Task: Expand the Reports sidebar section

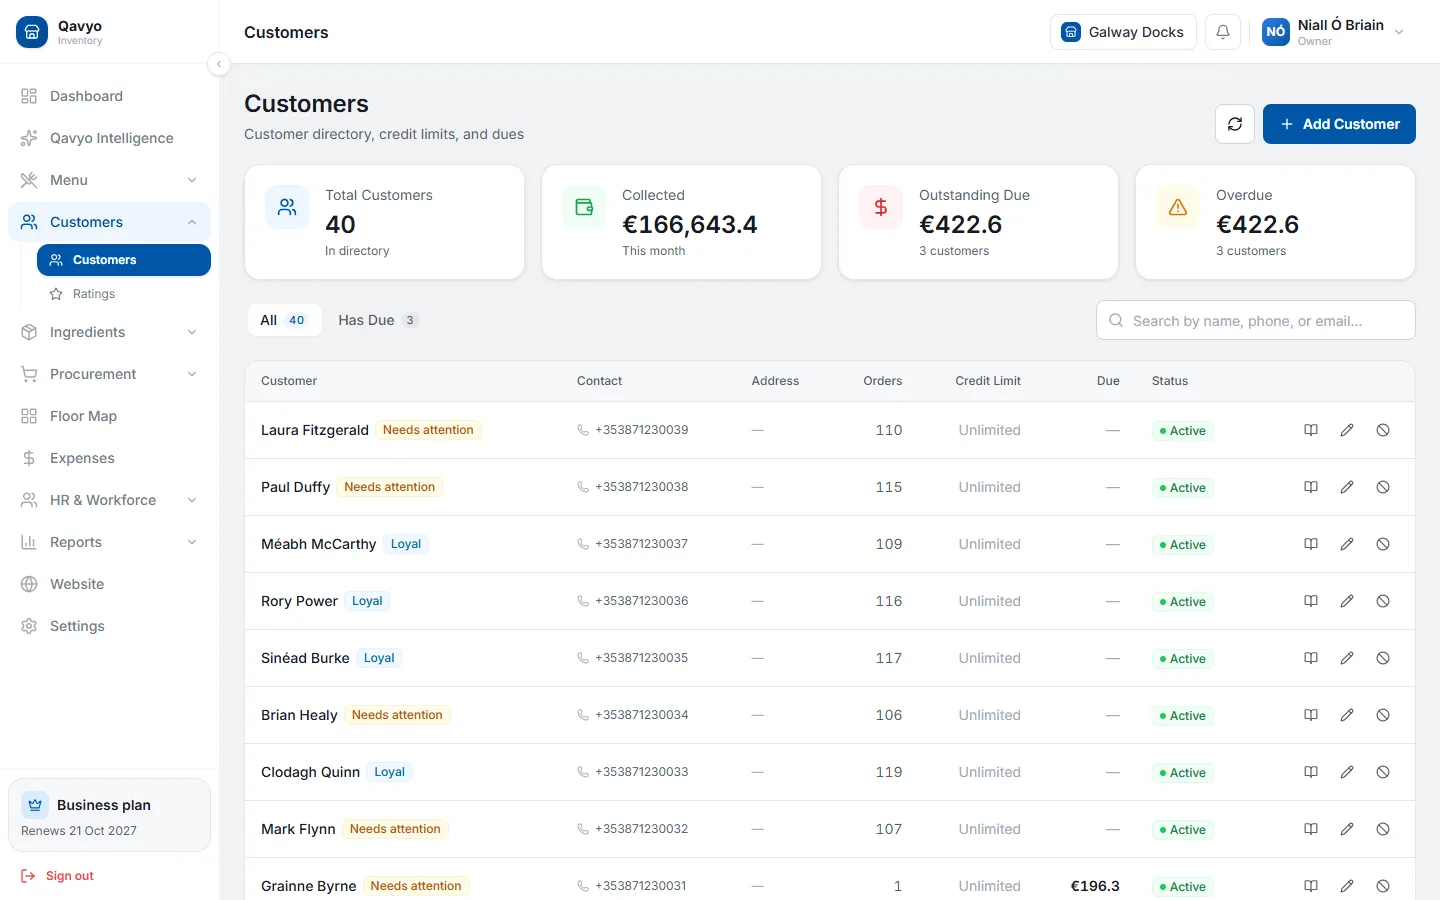Action: click(x=109, y=542)
